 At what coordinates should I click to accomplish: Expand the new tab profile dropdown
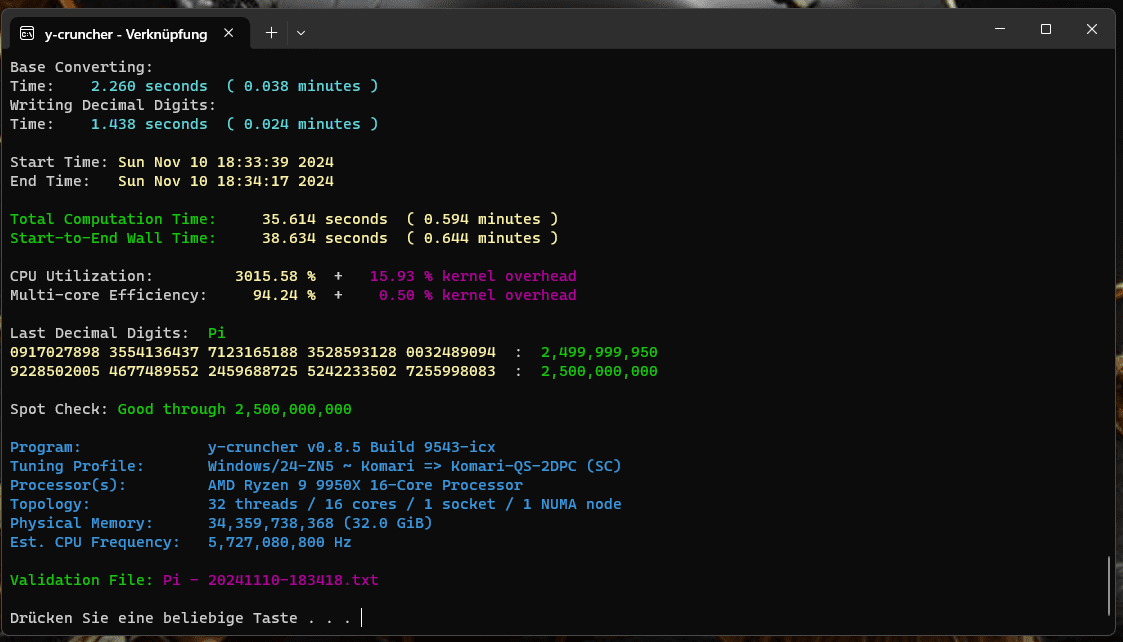pyautogui.click(x=301, y=33)
